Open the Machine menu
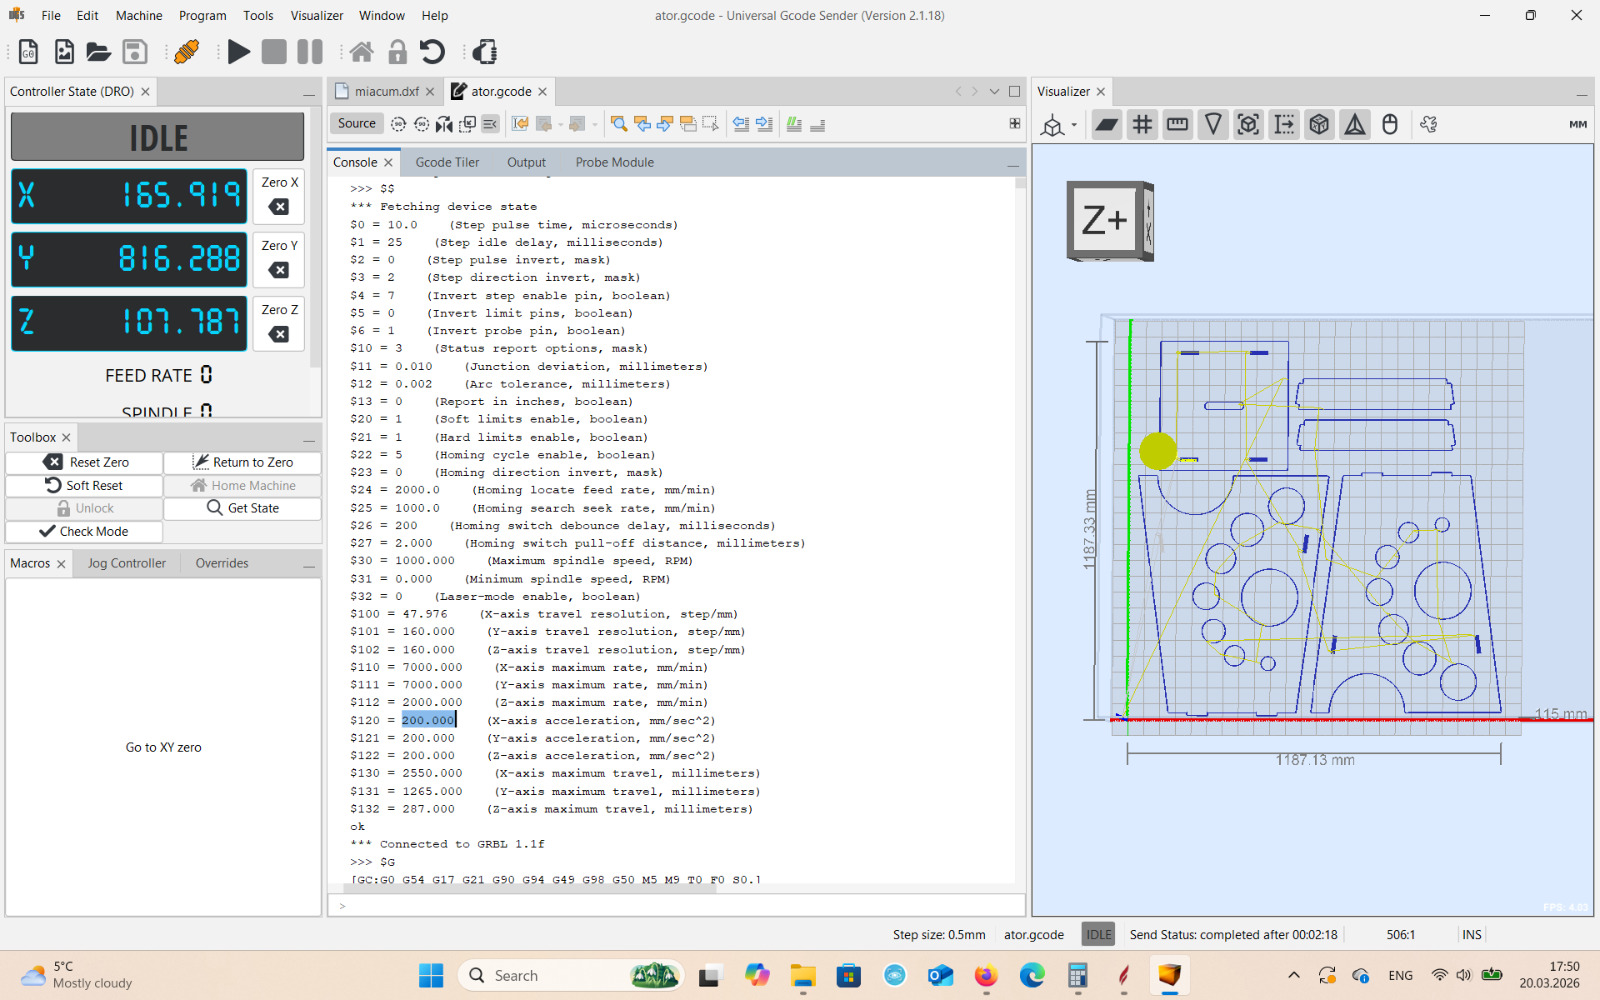The width and height of the screenshot is (1600, 1000). pos(139,15)
